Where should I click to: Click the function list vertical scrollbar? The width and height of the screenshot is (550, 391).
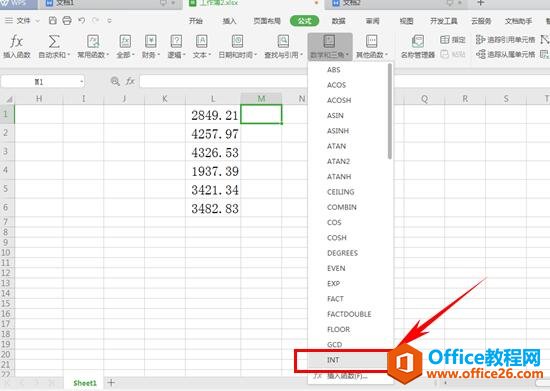(x=390, y=111)
